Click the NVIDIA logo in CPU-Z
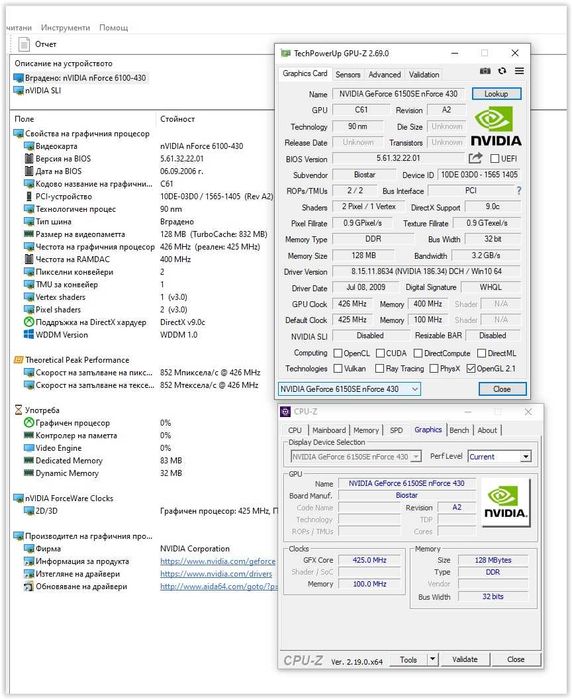The width and height of the screenshot is (572, 699). (506, 502)
